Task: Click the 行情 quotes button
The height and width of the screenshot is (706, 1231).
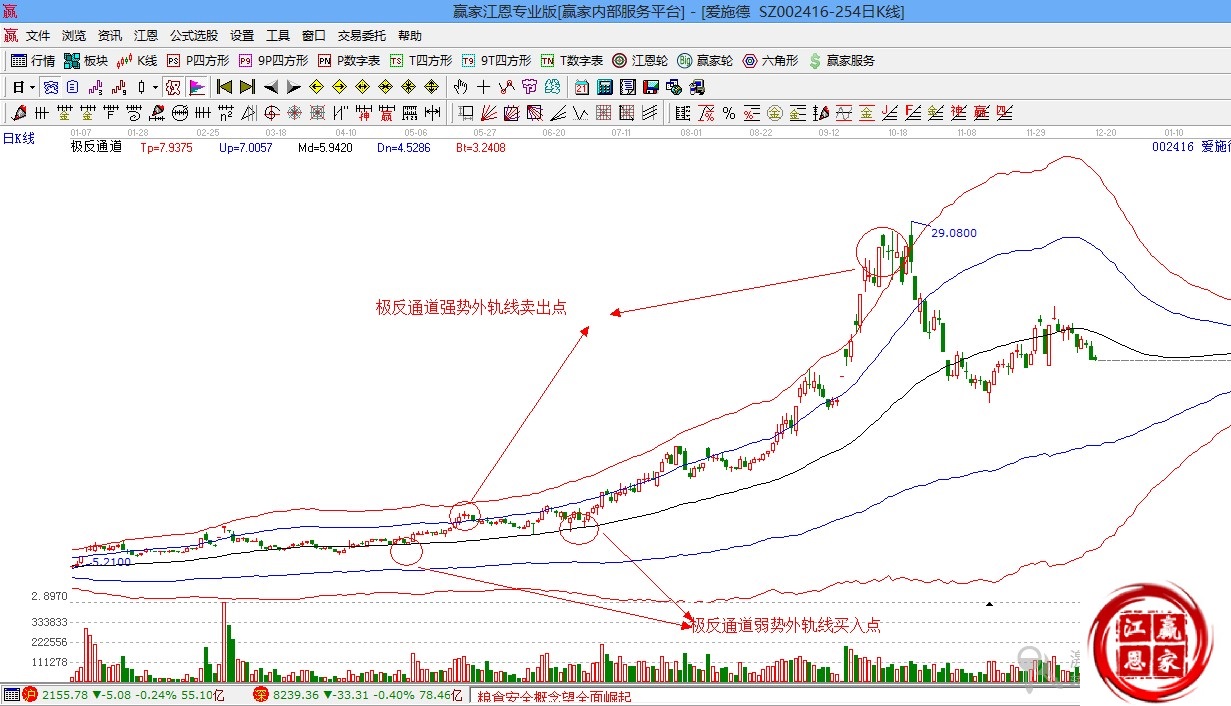Action: pos(33,61)
